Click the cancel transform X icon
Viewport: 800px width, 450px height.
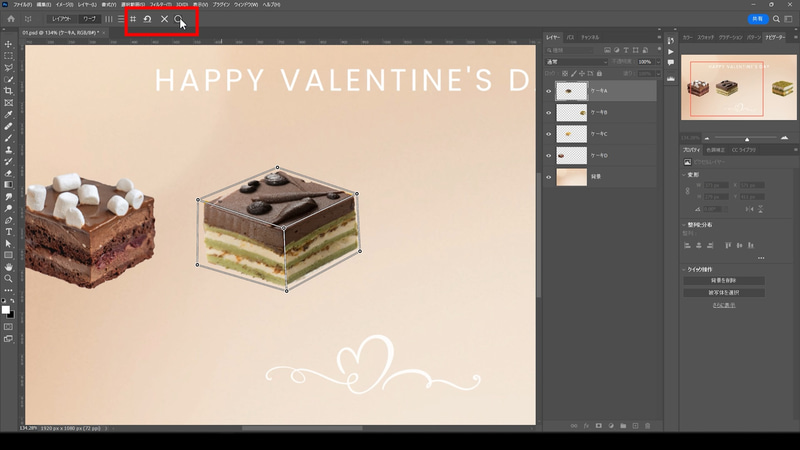(164, 19)
